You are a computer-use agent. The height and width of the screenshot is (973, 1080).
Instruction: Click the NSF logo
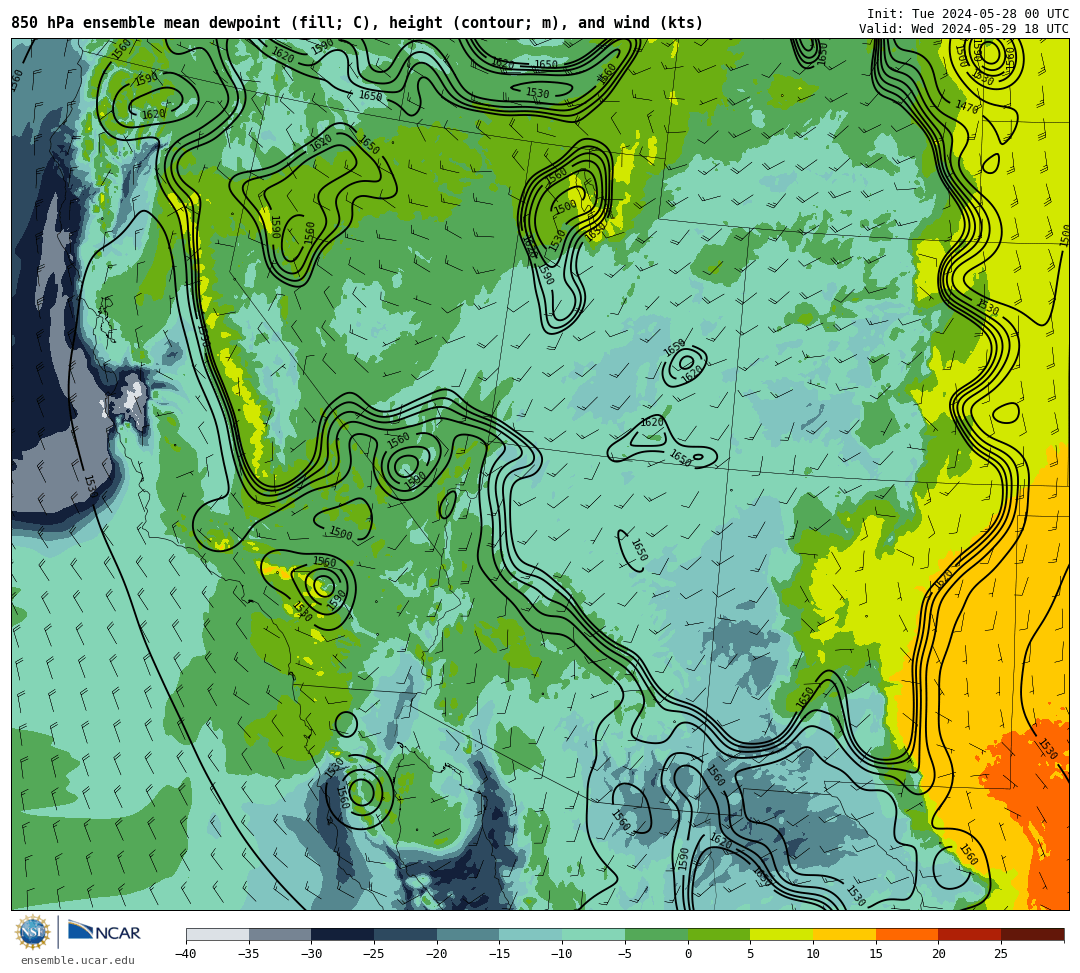[x=32, y=932]
